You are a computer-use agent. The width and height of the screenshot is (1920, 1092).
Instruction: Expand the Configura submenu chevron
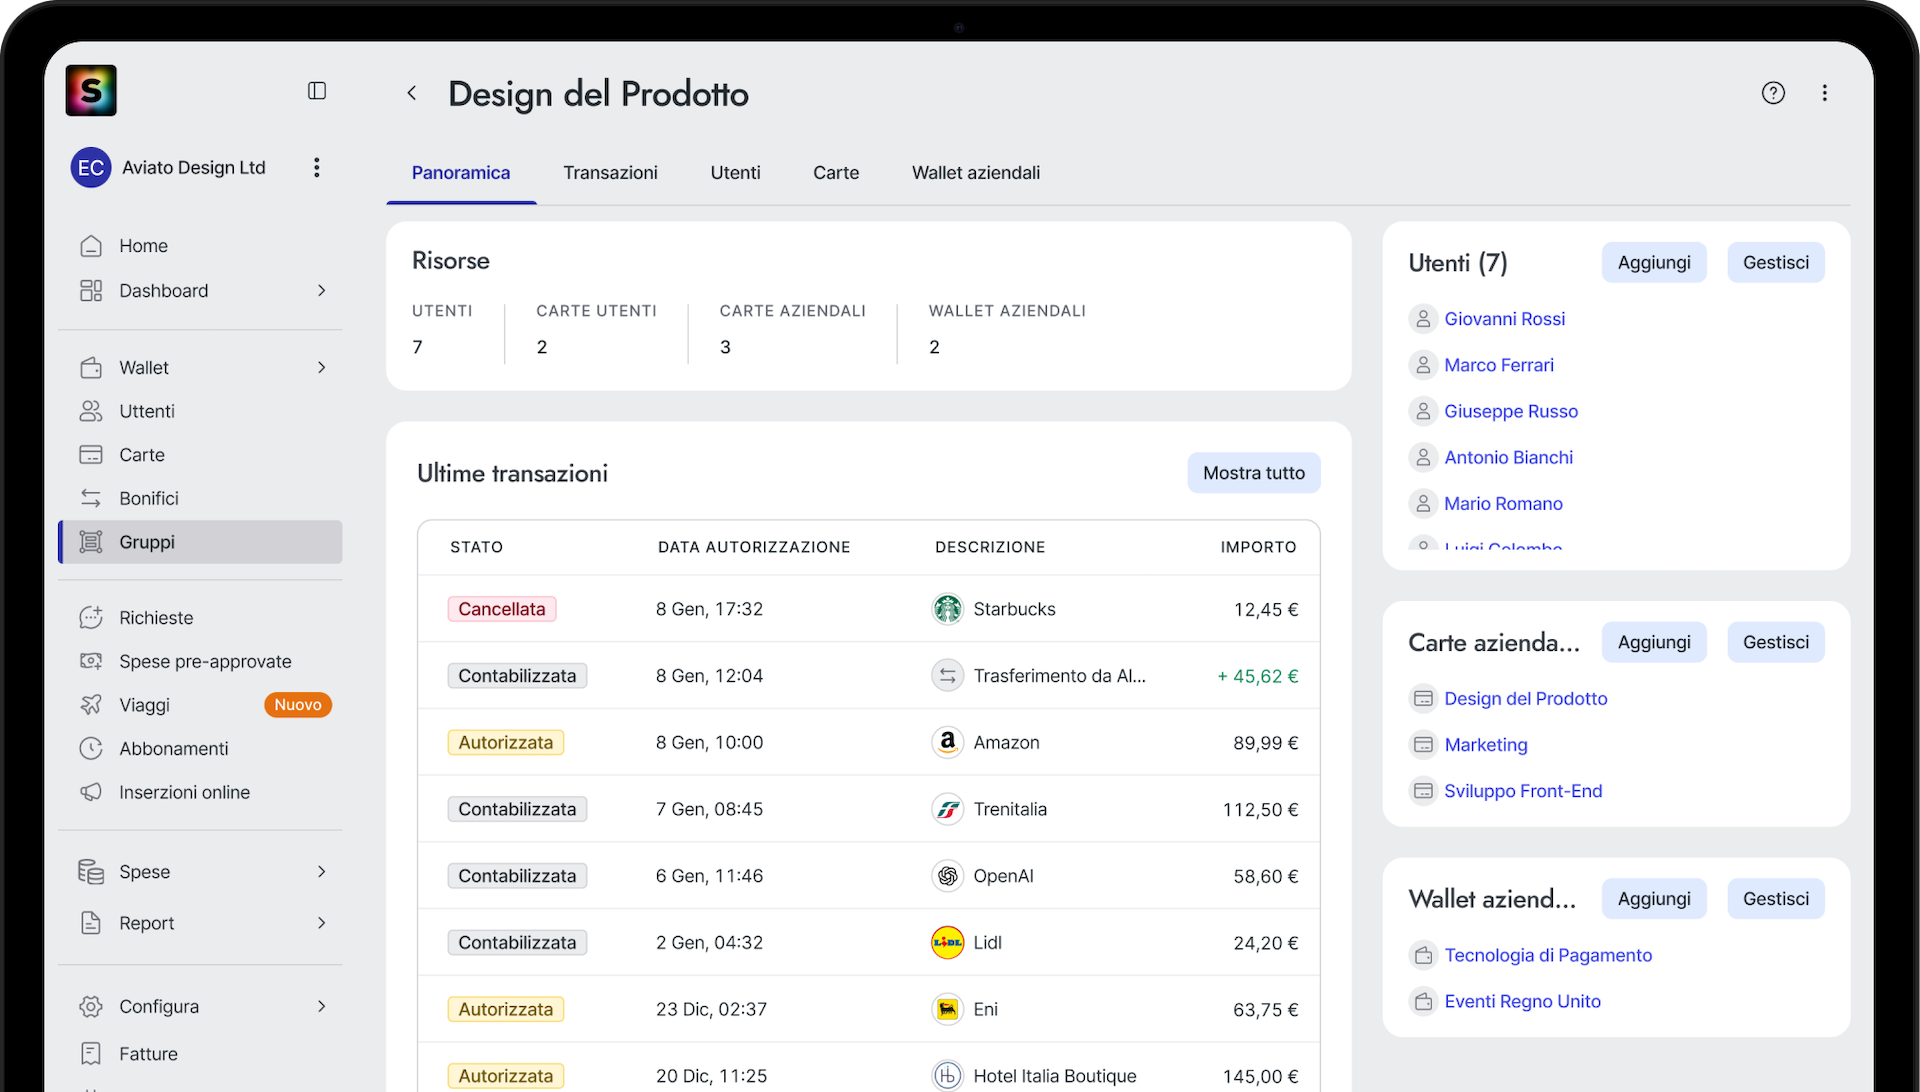point(321,1007)
